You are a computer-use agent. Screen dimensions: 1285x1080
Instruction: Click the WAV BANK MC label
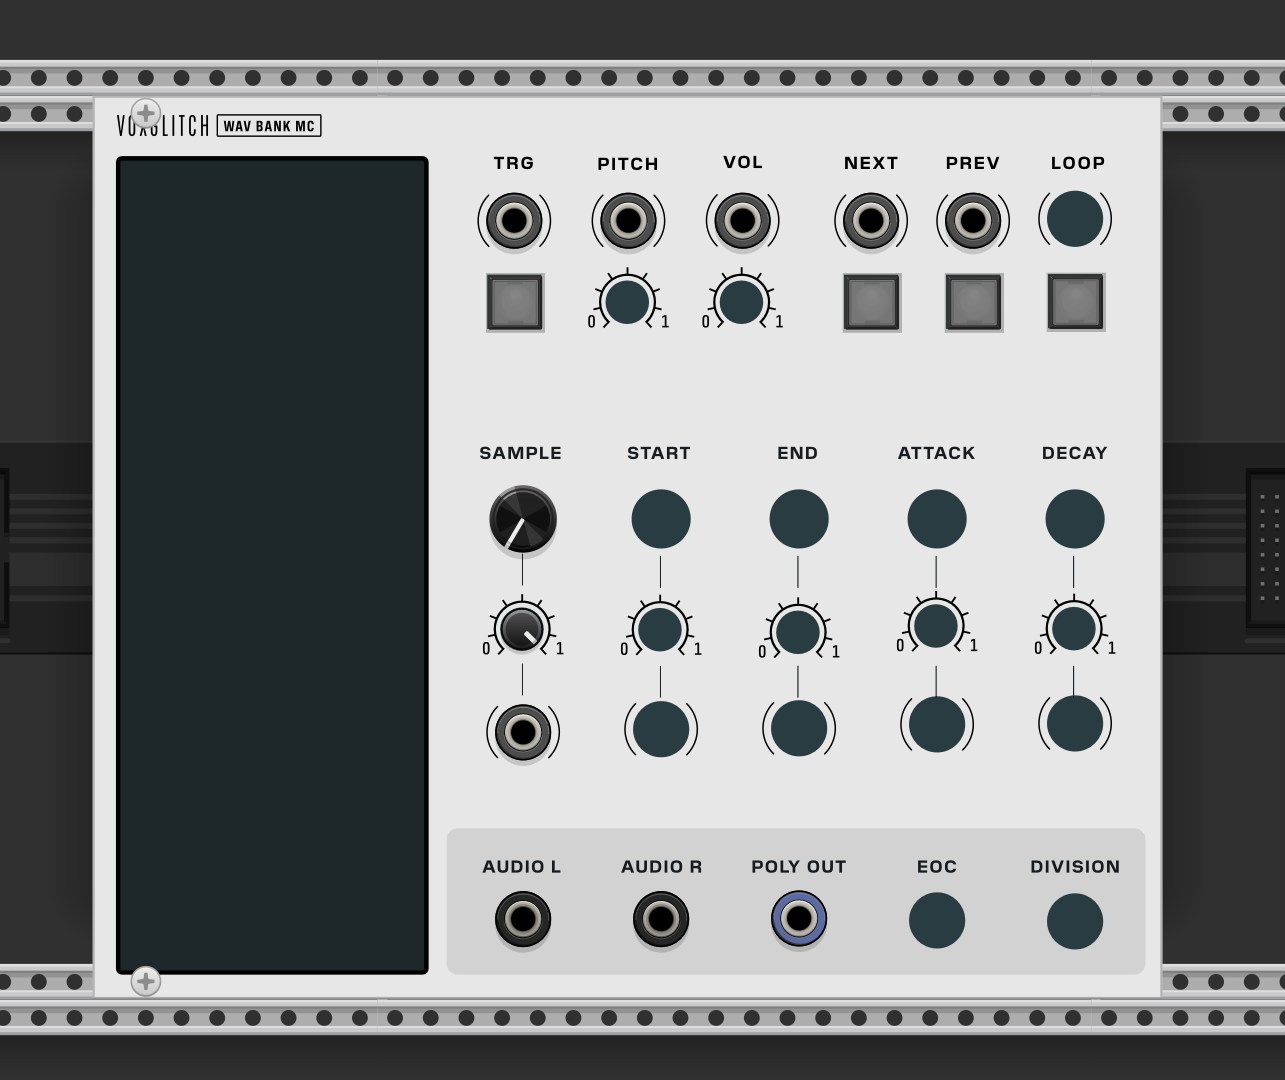[x=269, y=126]
